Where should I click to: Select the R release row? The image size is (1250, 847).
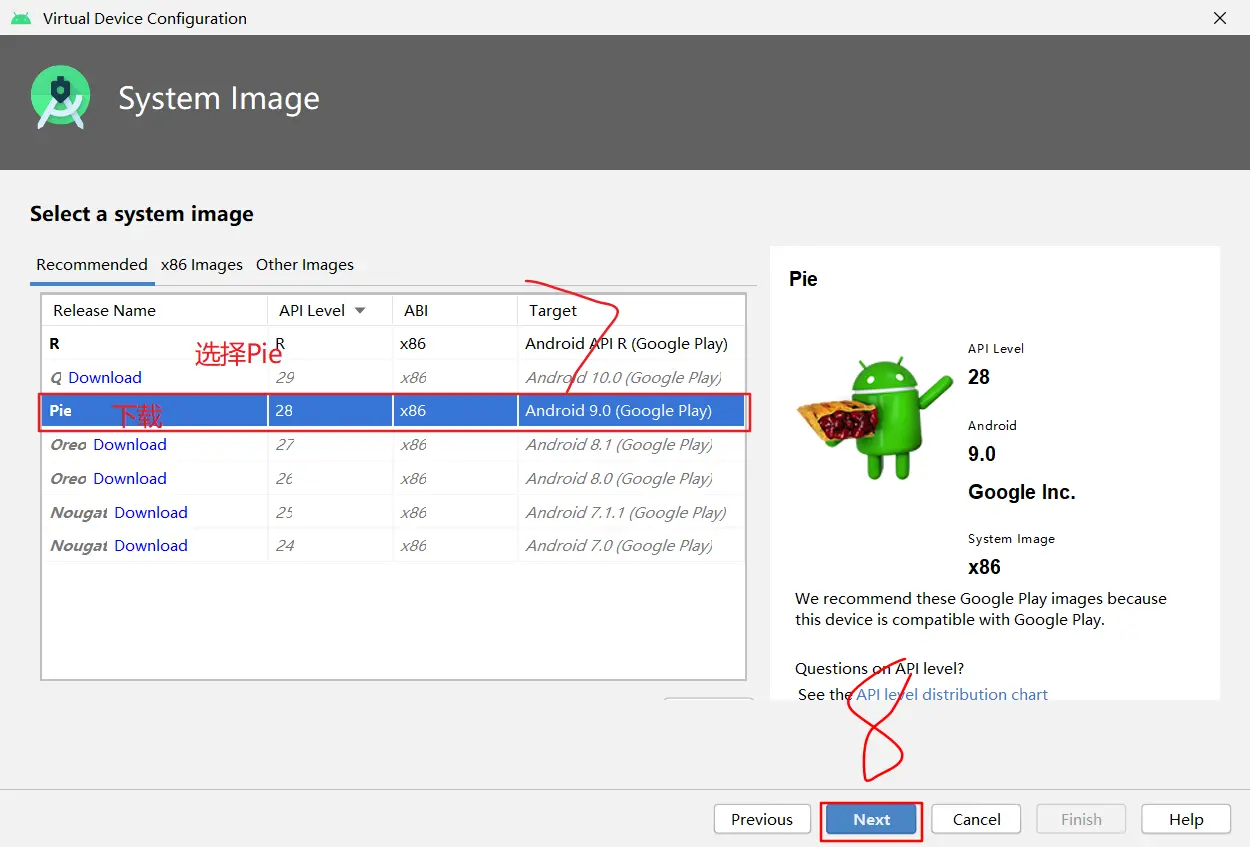pyautogui.click(x=394, y=344)
